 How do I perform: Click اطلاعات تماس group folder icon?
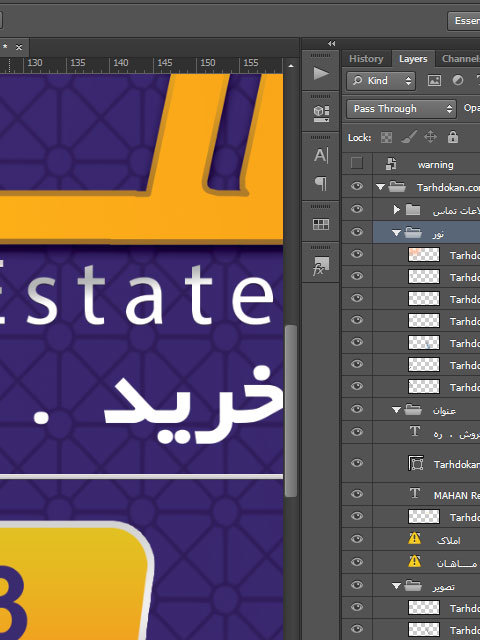pyautogui.click(x=413, y=210)
